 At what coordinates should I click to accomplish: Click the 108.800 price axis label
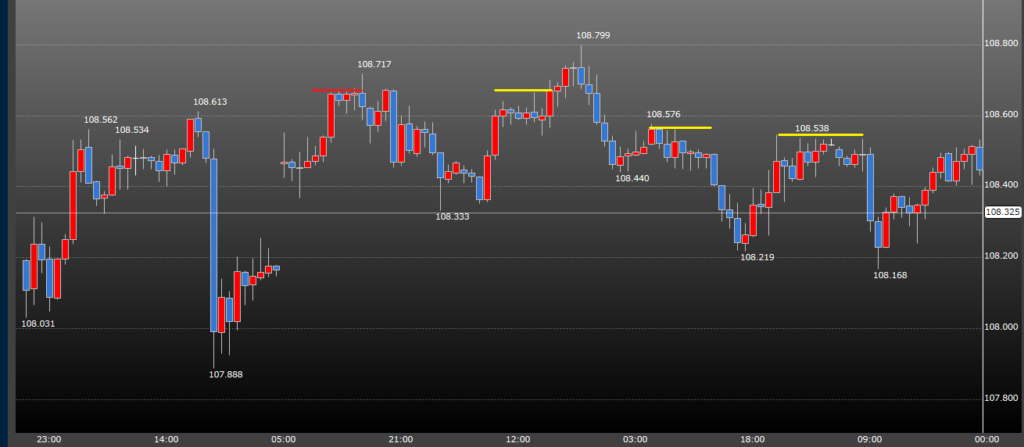tap(1001, 44)
